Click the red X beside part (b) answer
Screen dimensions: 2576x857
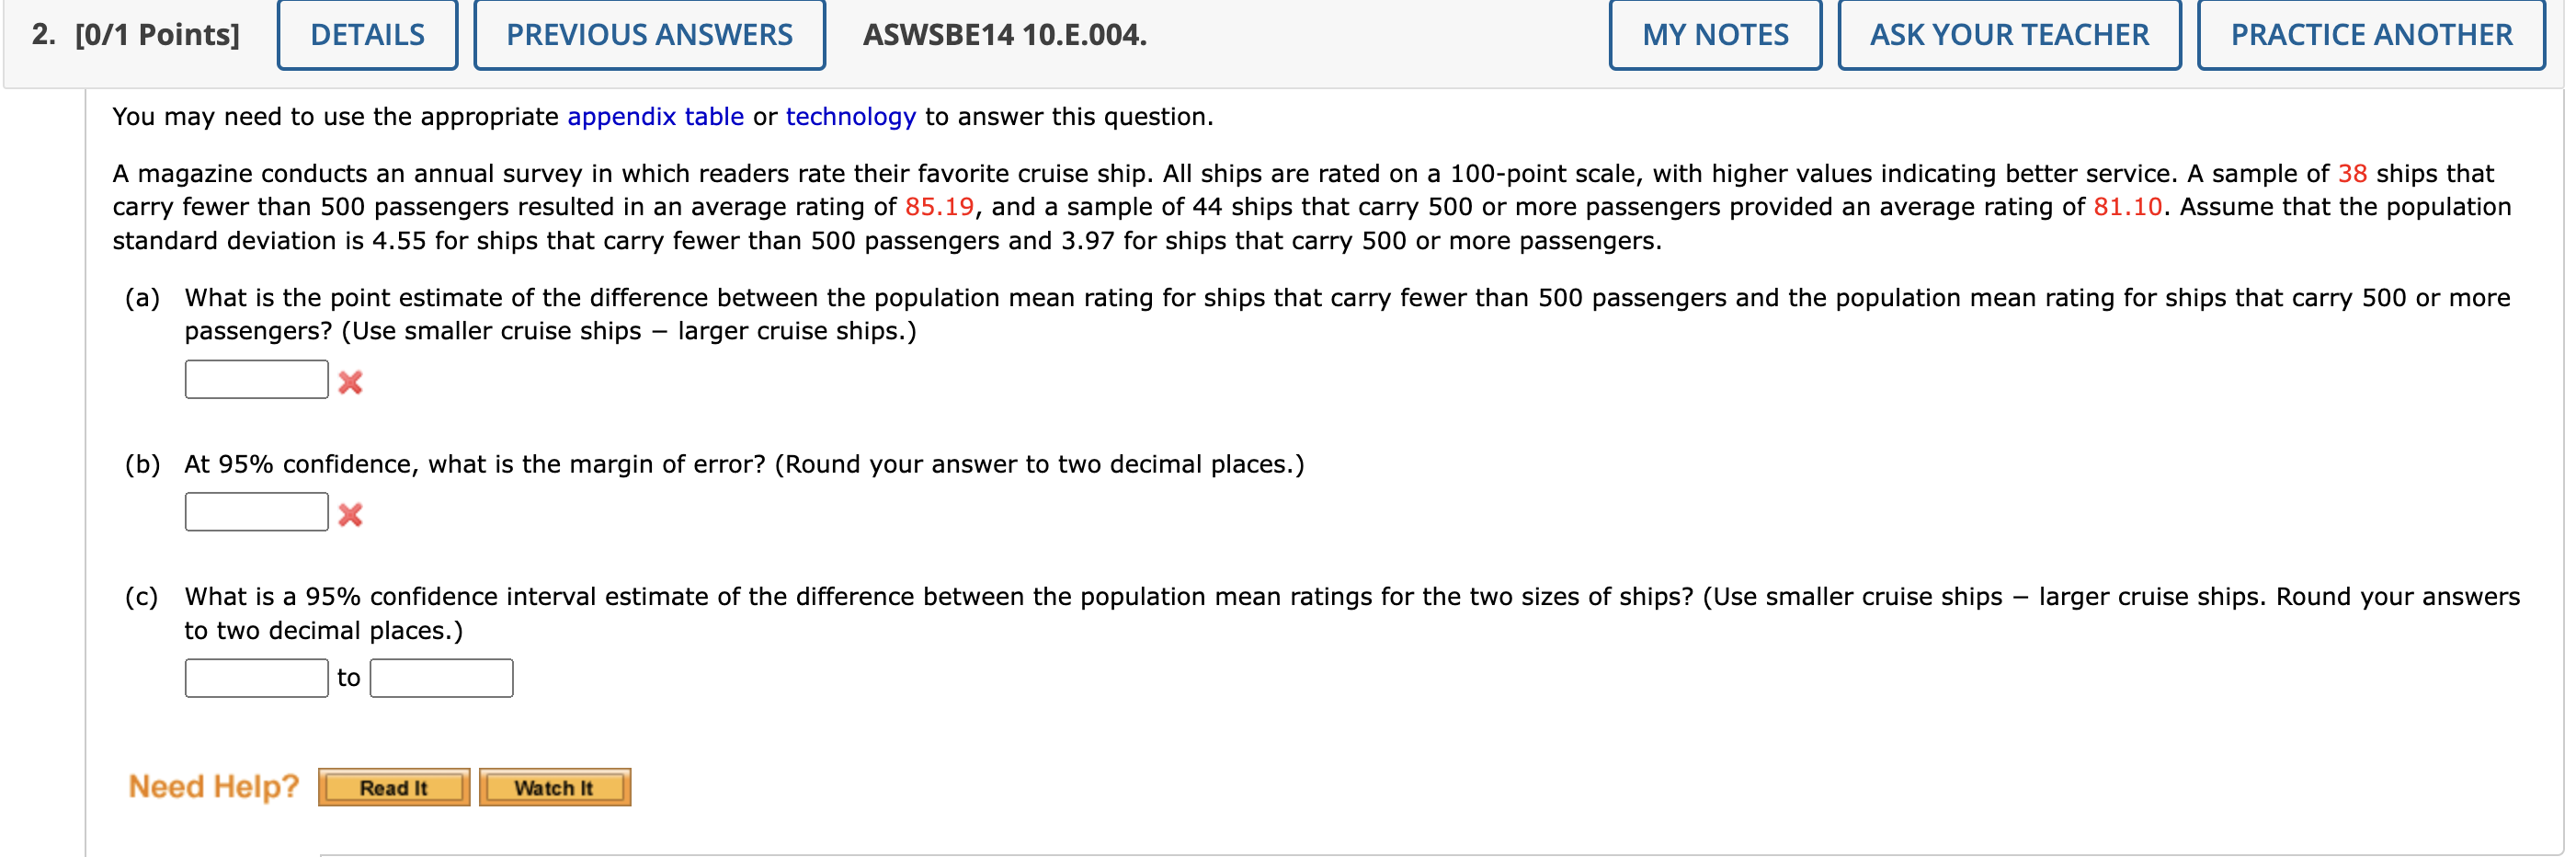(x=352, y=513)
